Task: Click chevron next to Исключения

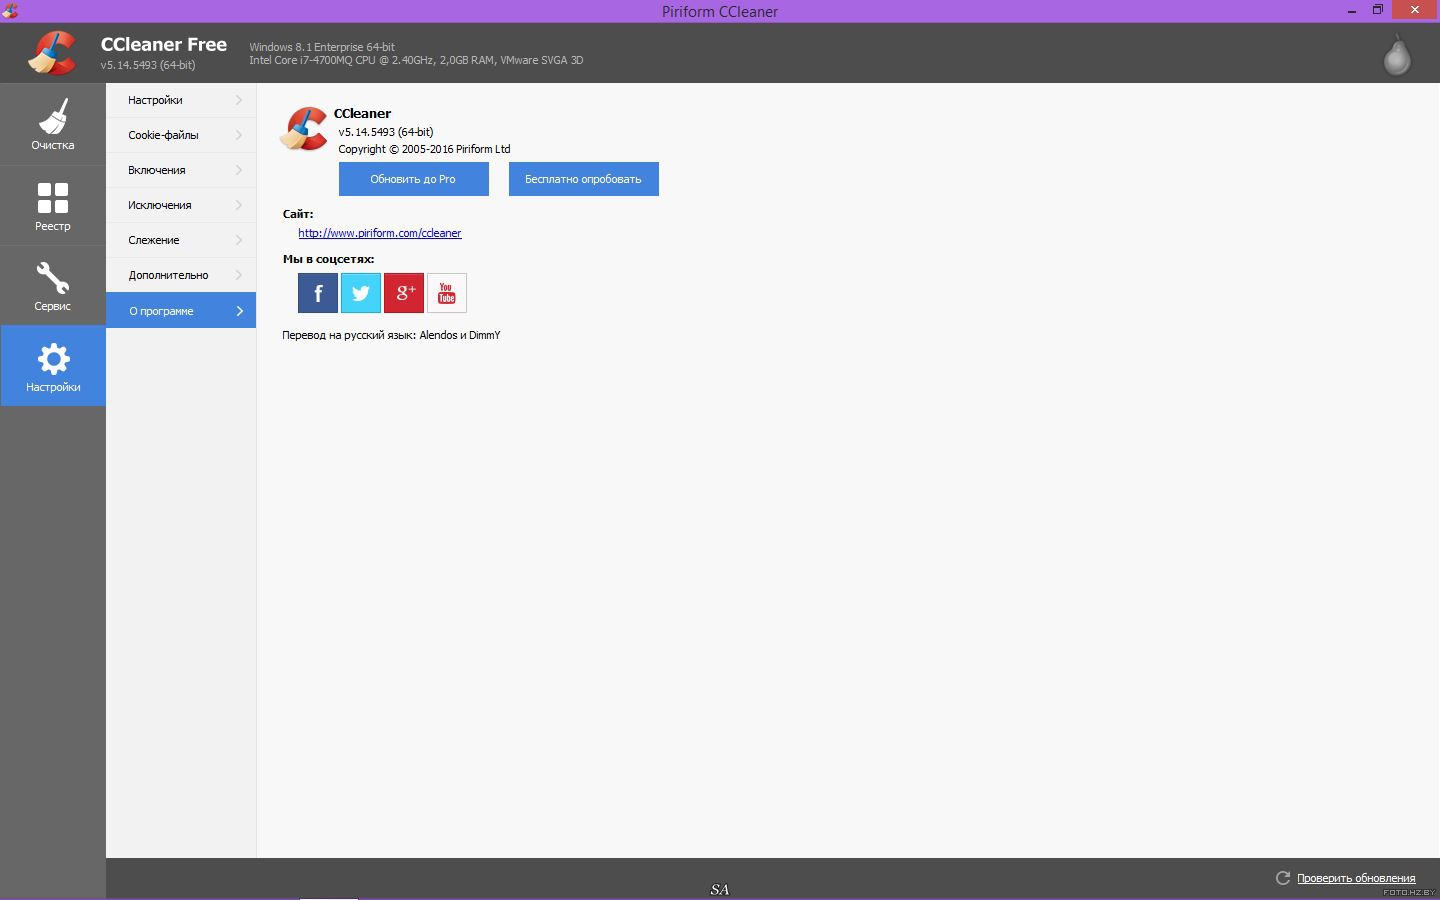Action: (239, 205)
